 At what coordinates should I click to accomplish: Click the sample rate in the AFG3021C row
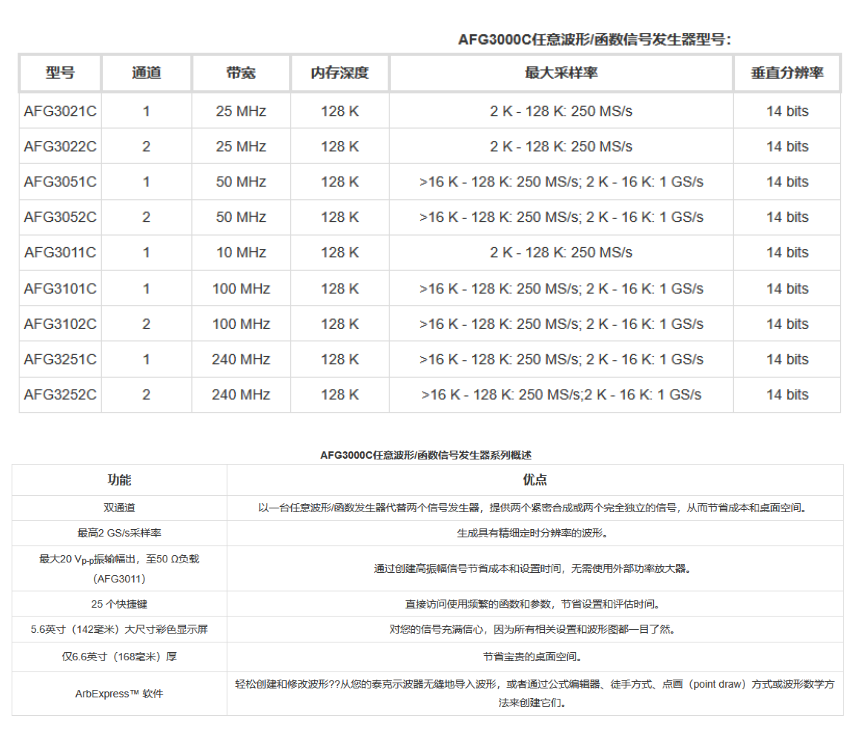[x=561, y=111]
